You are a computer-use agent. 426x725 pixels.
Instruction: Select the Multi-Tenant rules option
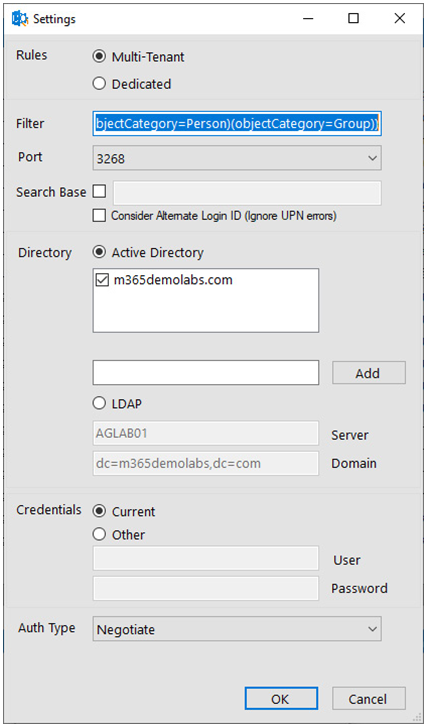tap(139, 57)
